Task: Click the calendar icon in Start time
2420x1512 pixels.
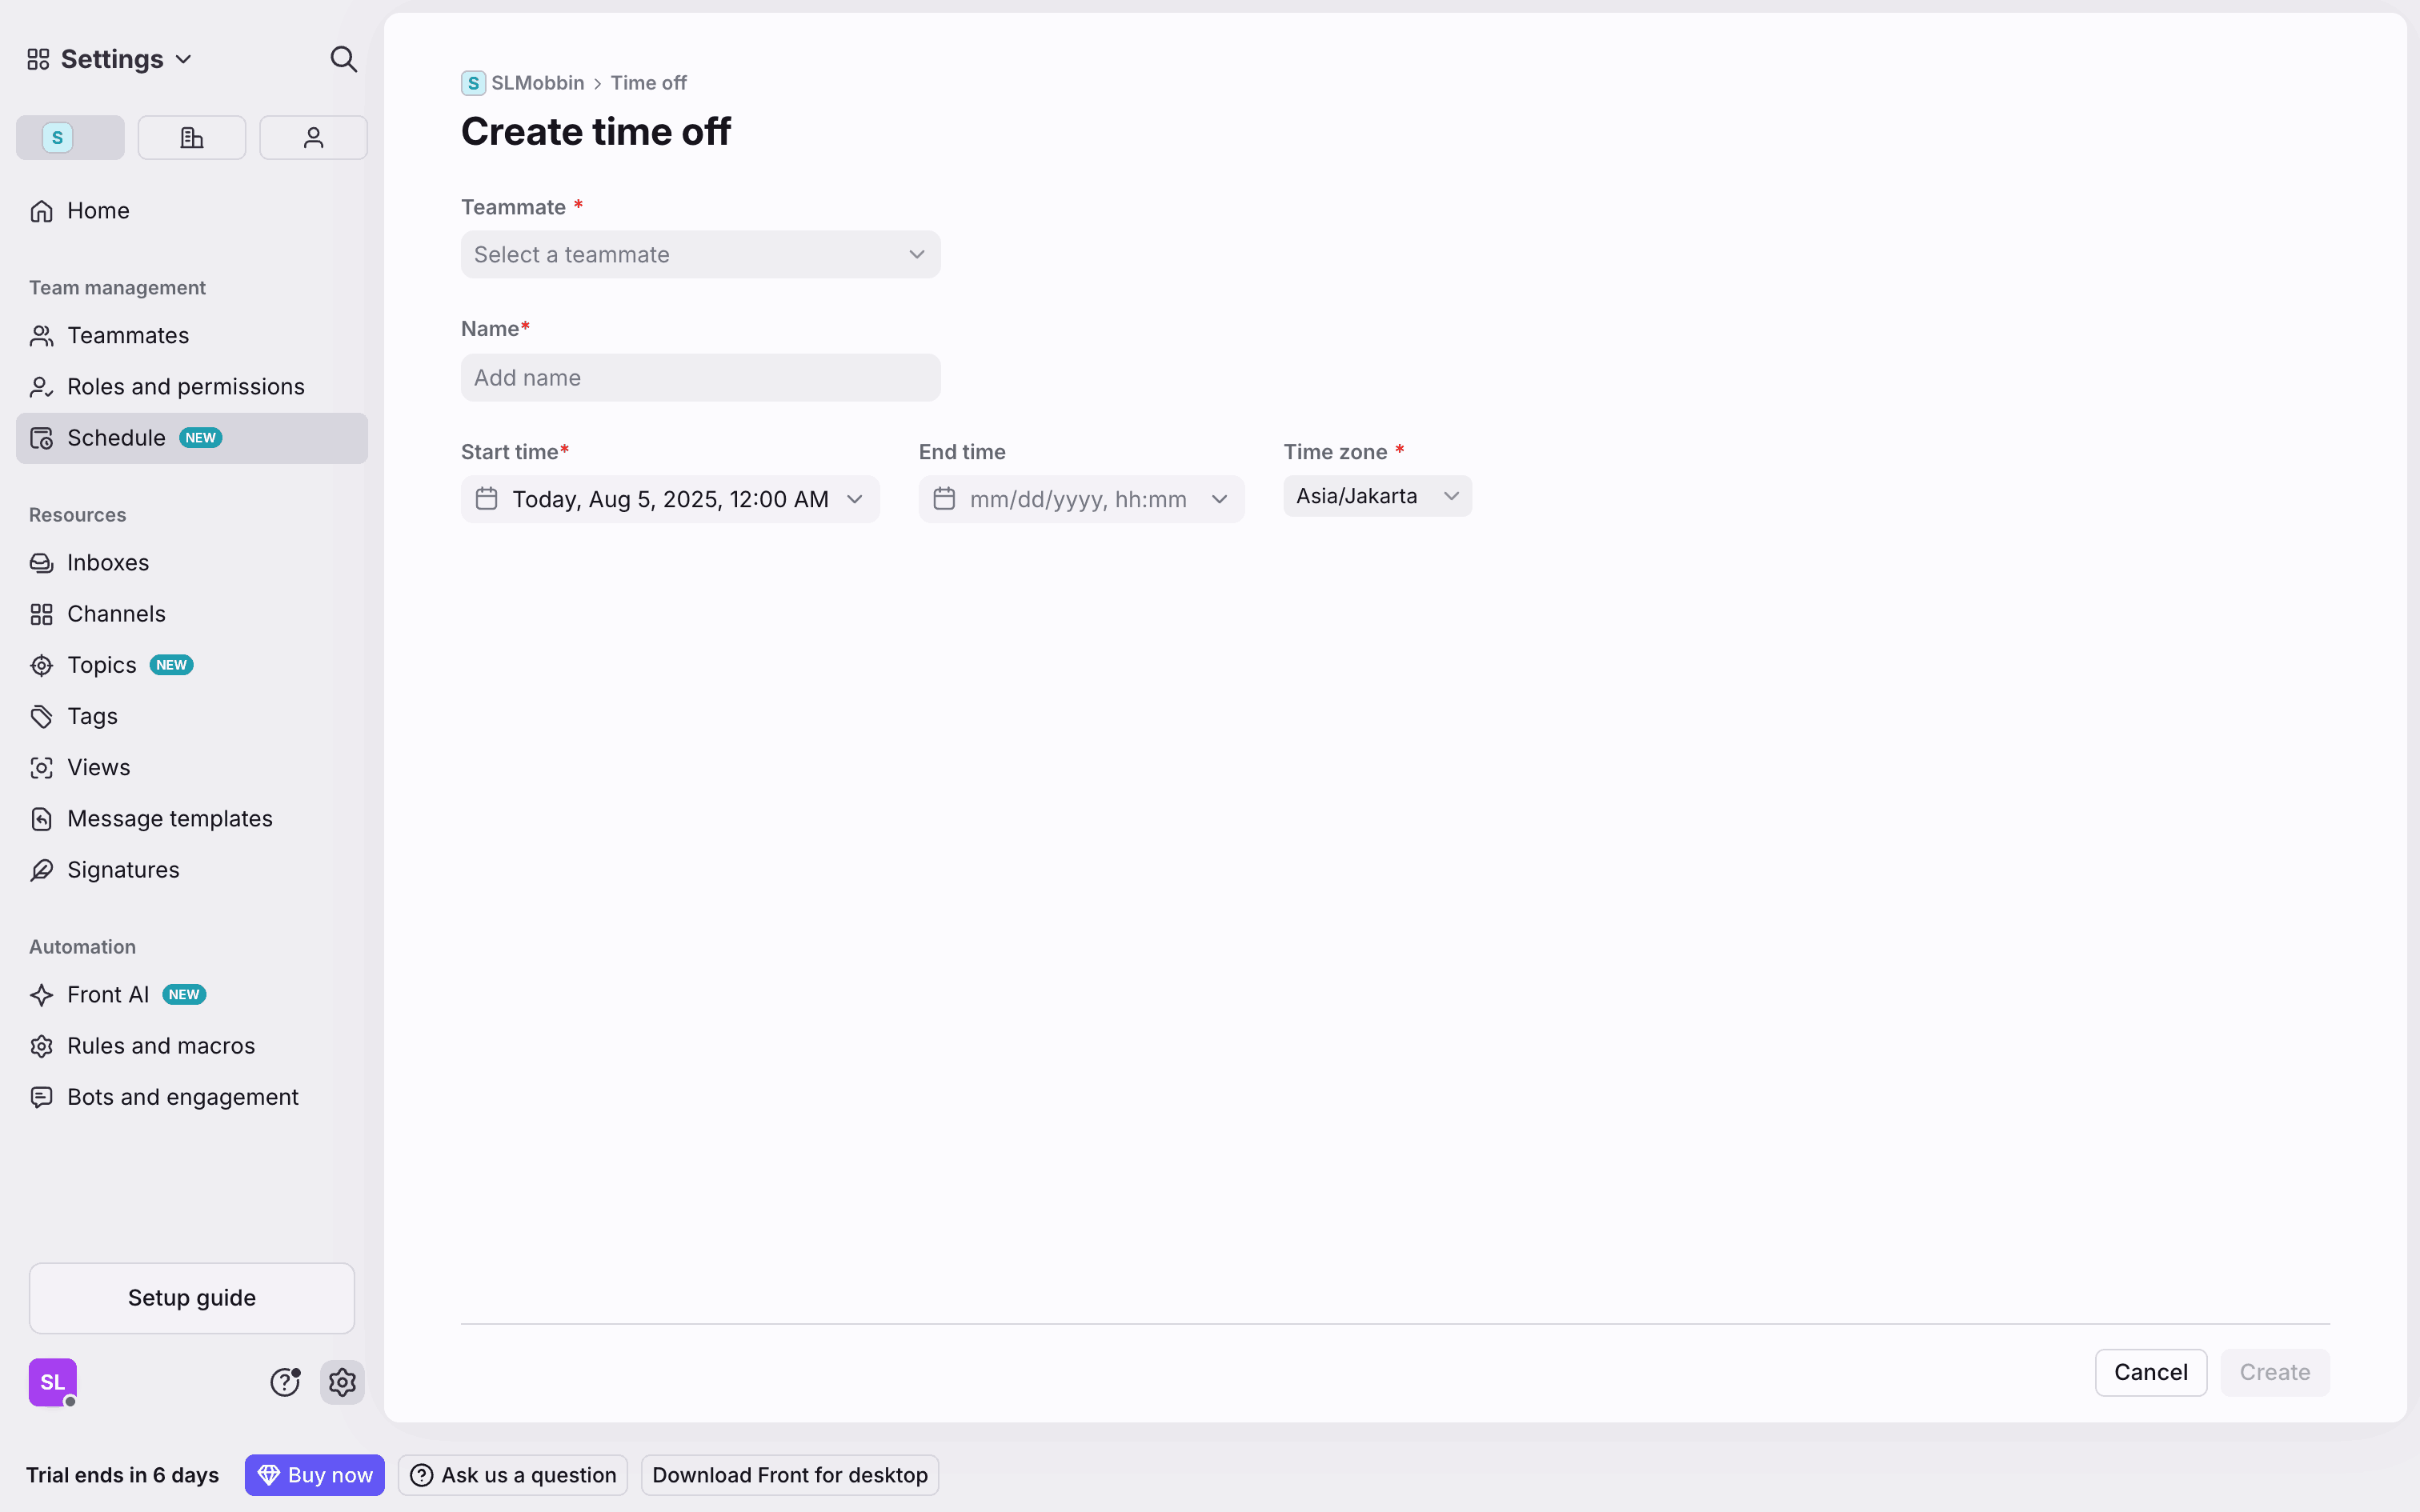Action: click(x=486, y=499)
